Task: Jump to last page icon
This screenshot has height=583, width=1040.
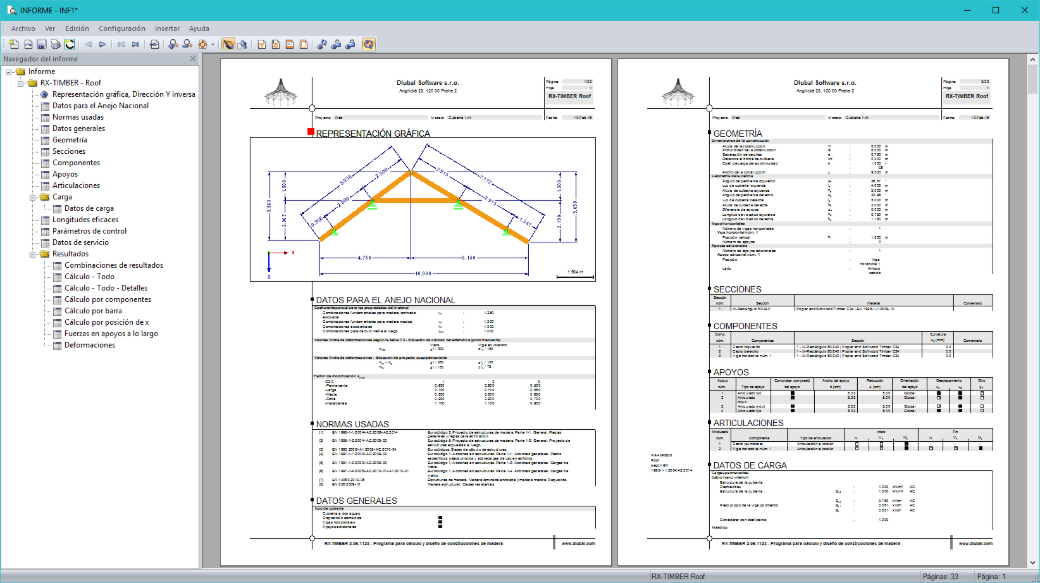Action: click(x=135, y=44)
